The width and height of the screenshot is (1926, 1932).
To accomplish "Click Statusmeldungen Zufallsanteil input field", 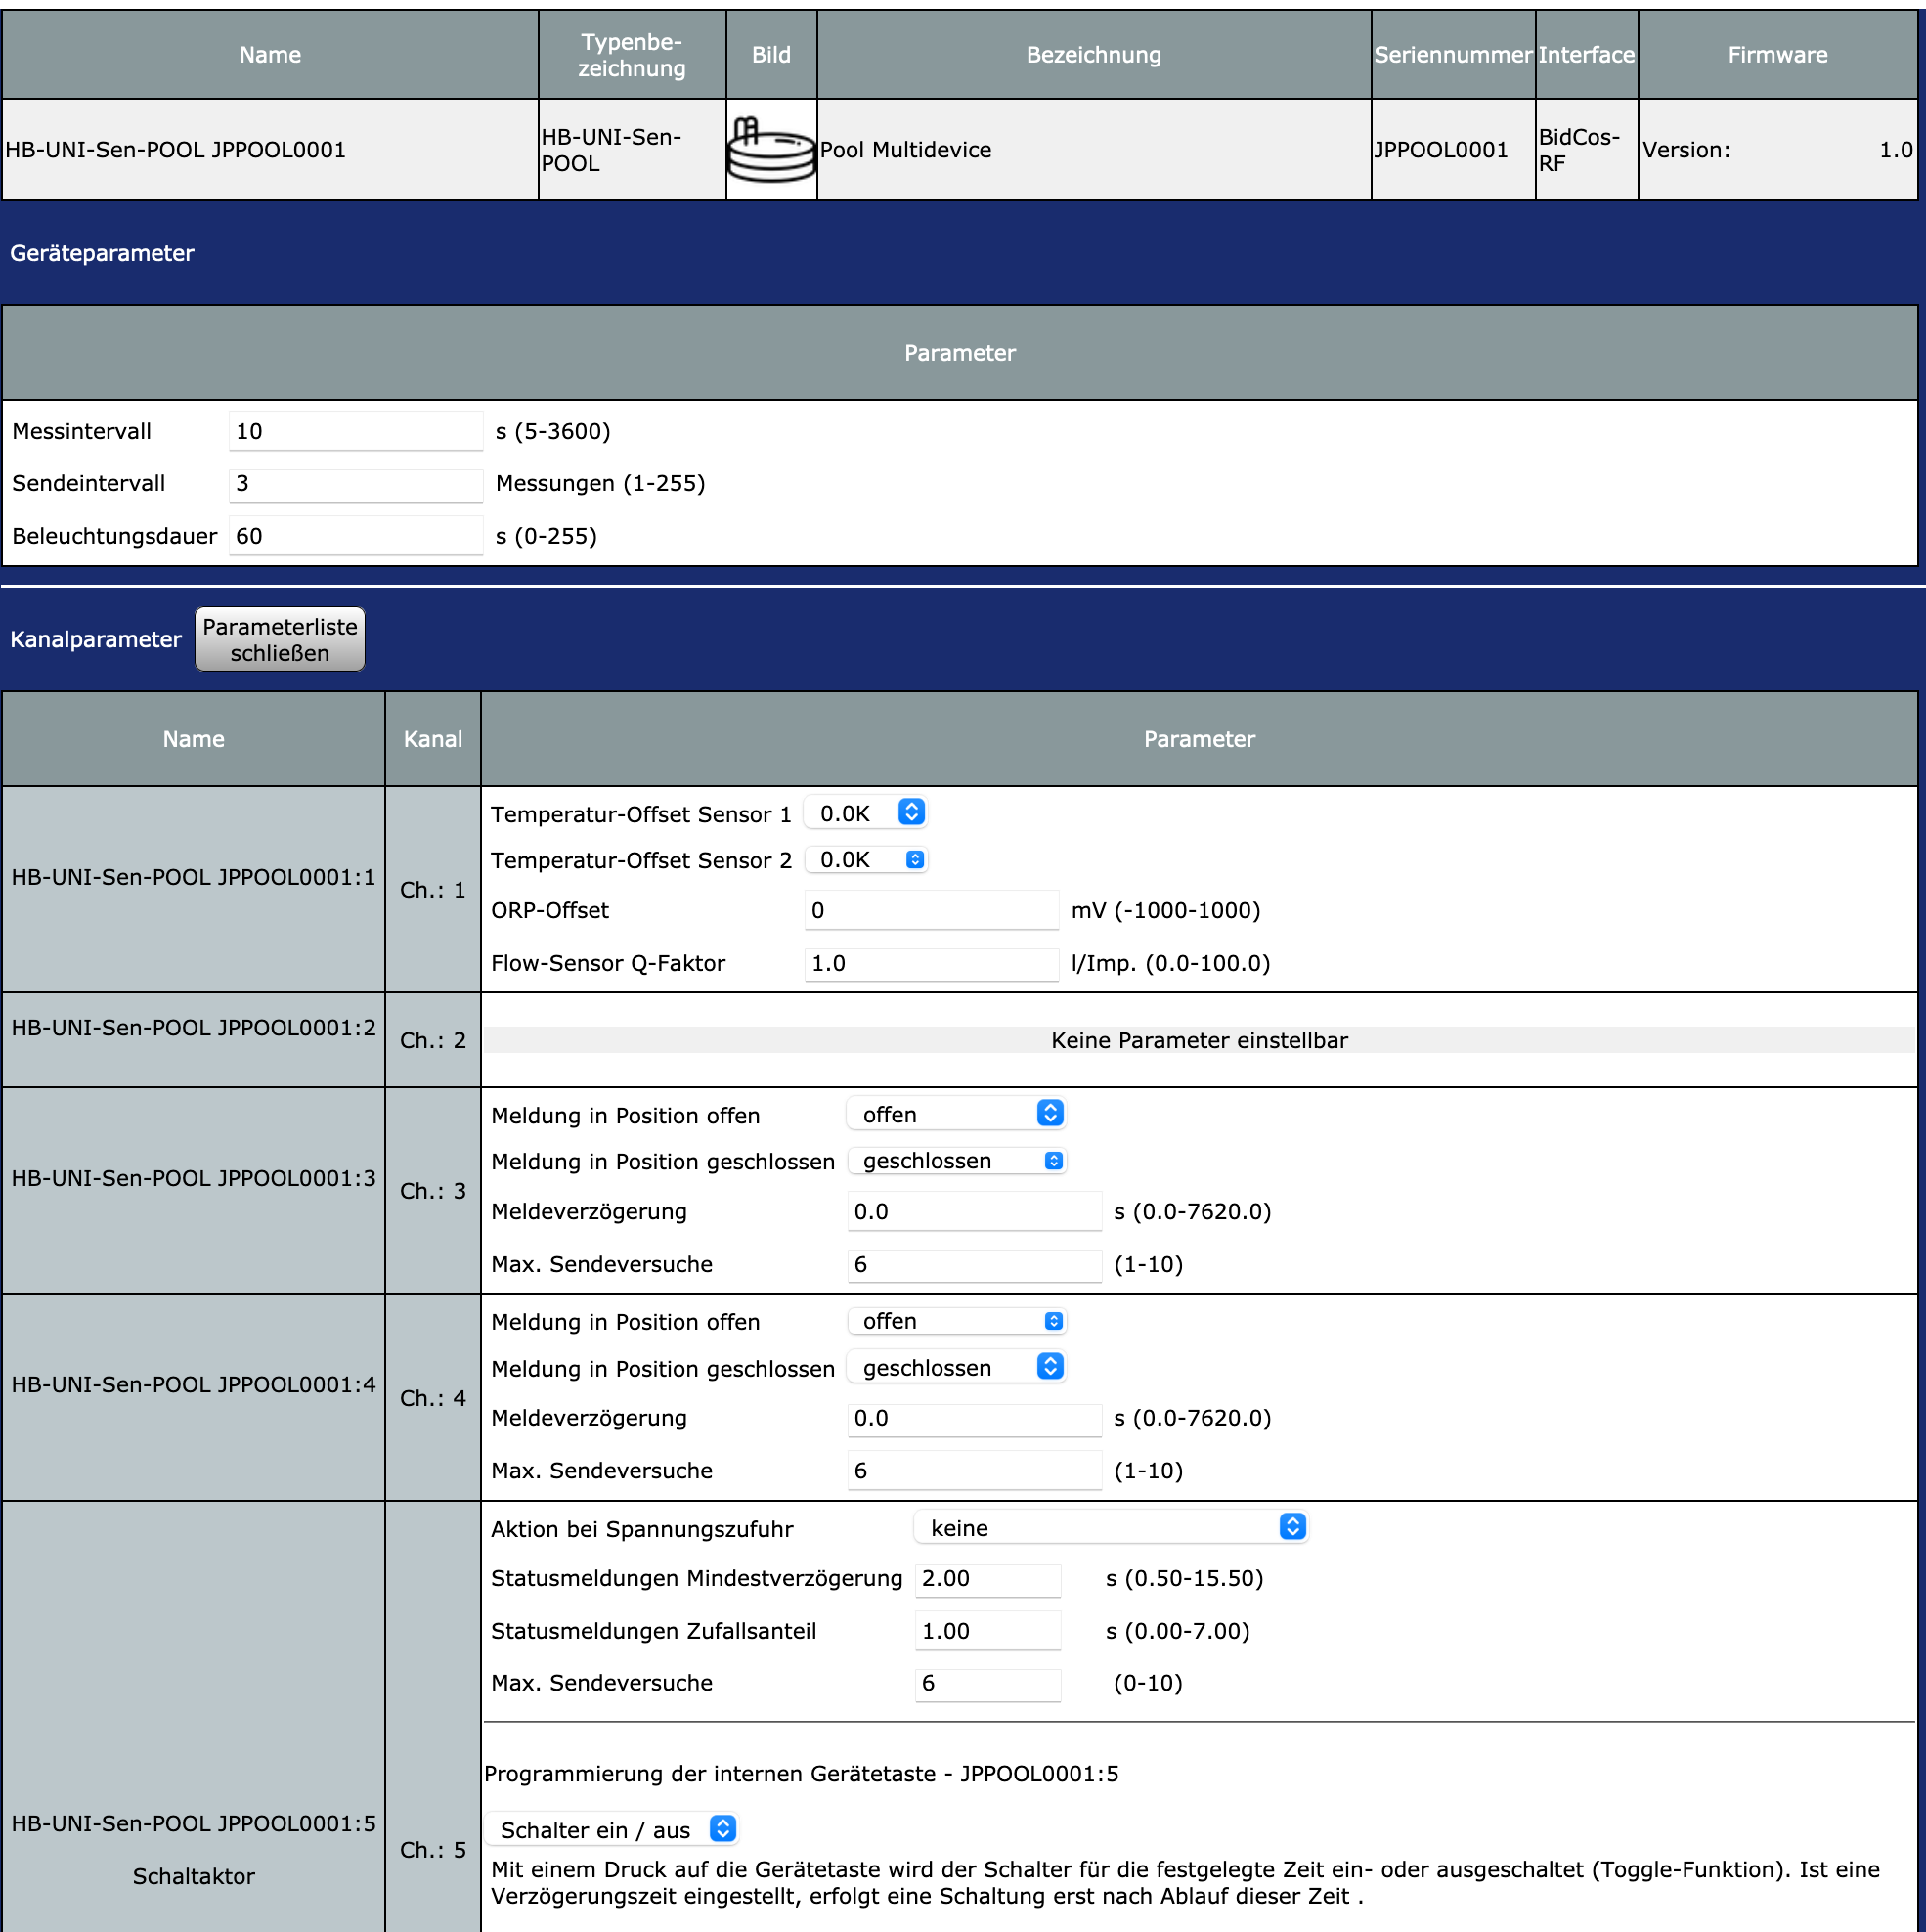I will [x=986, y=1631].
